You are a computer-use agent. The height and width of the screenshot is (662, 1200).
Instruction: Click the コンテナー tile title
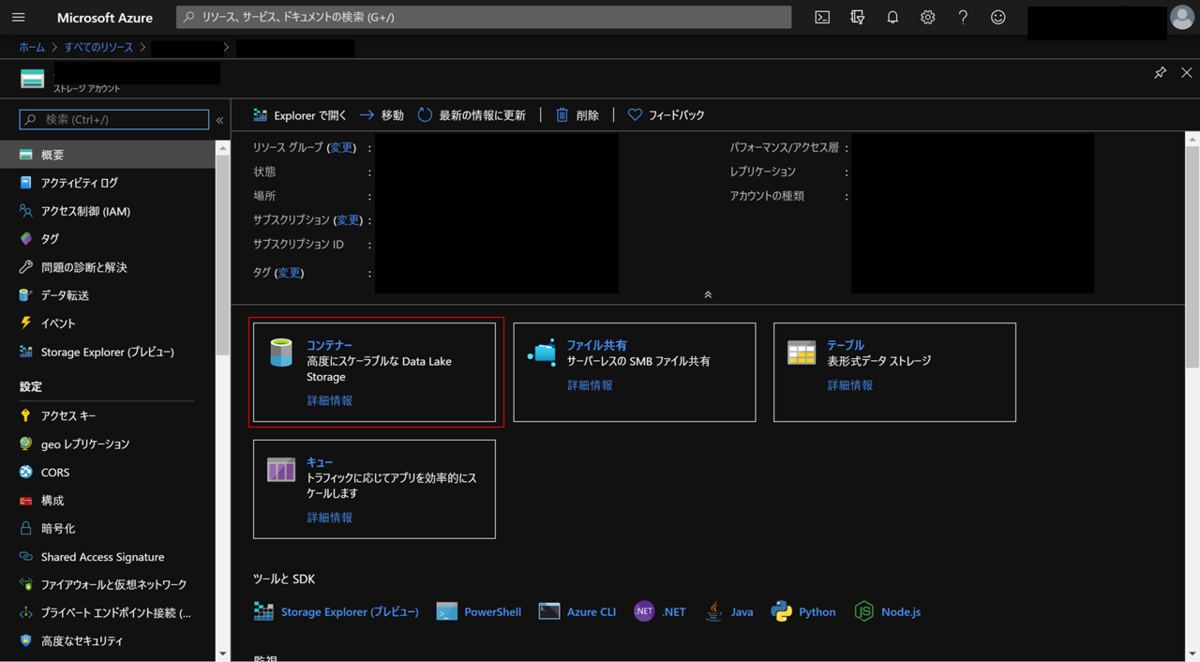(x=329, y=345)
